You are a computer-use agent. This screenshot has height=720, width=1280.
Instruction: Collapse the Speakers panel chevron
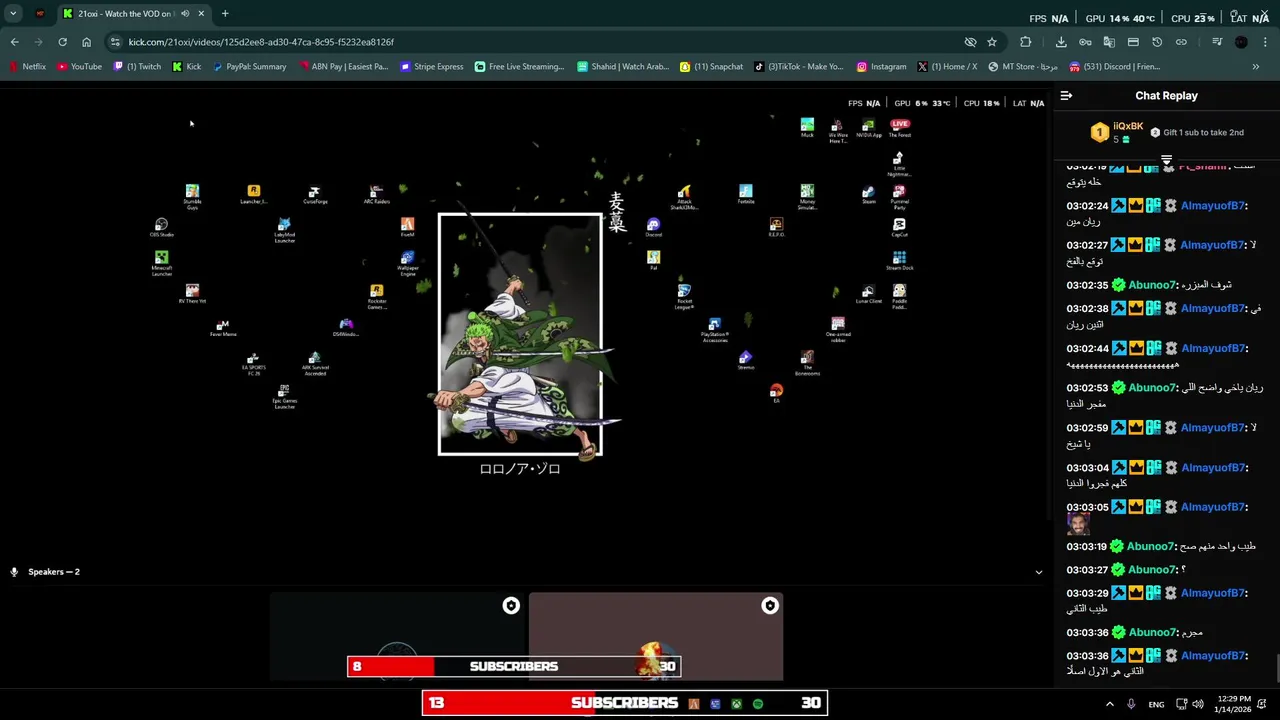pyautogui.click(x=1038, y=572)
